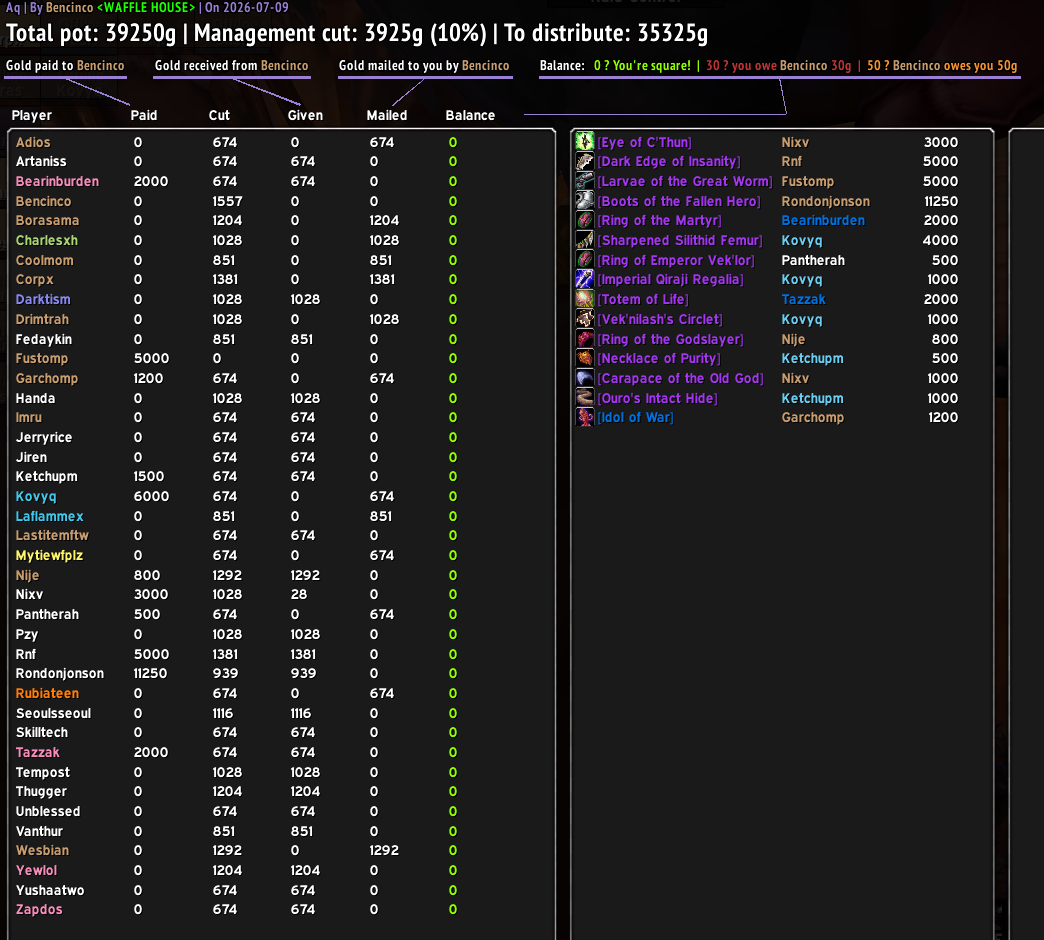
Task: Open the [Dark Edge of Insanity] link
Action: [x=669, y=162]
